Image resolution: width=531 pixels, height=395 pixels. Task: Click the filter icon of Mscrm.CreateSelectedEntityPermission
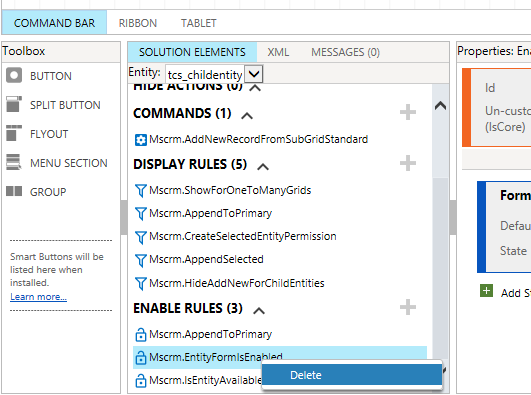coord(141,237)
